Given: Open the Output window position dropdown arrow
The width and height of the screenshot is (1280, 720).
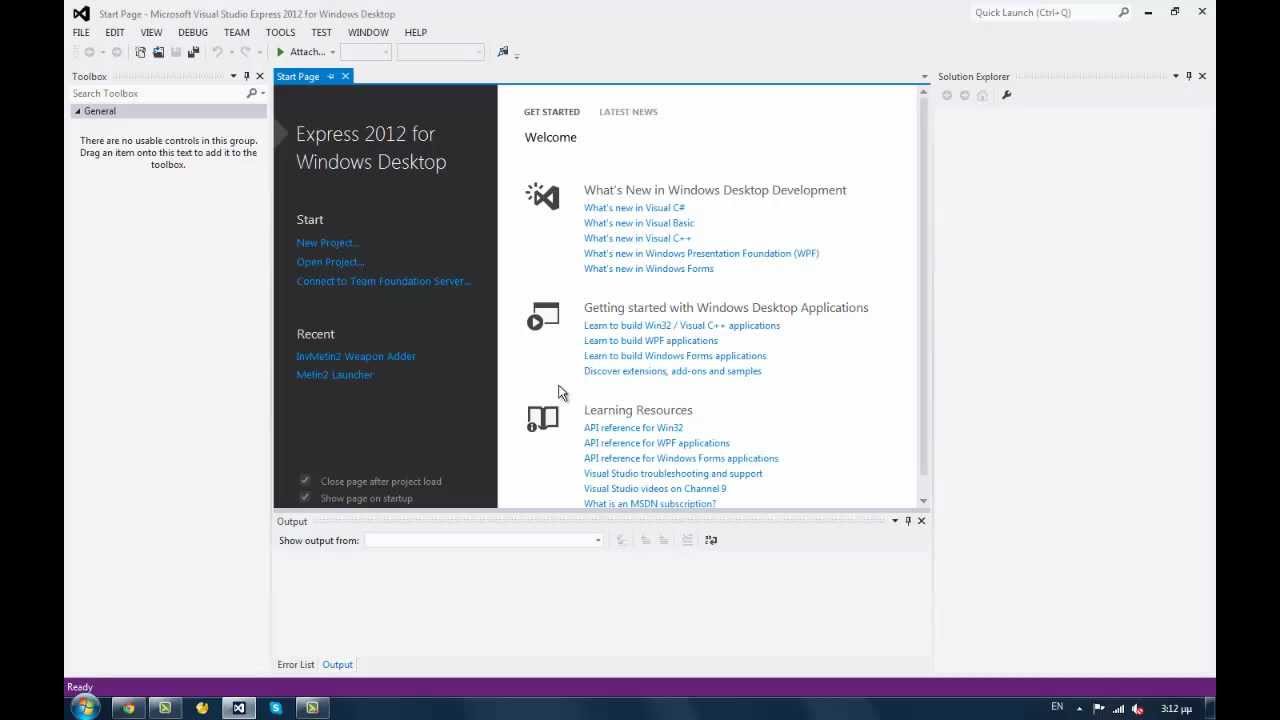Looking at the screenshot, I should click(x=895, y=521).
